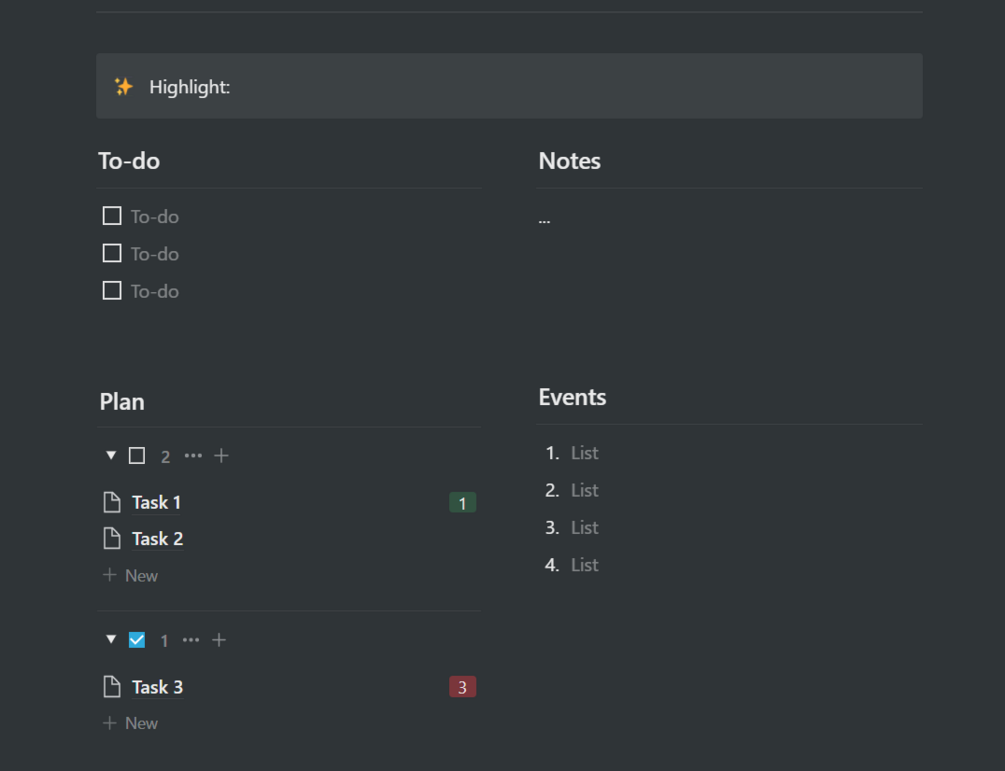Add item to unchecked Plan group with plus
Image resolution: width=1005 pixels, height=771 pixels.
point(221,456)
